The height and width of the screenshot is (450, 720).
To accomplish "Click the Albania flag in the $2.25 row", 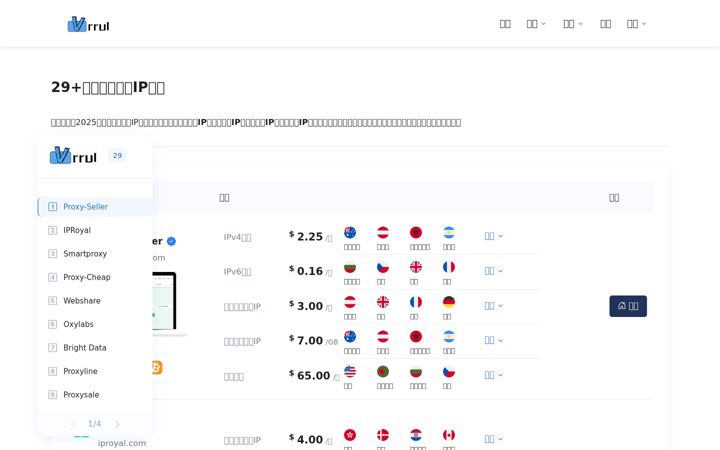I will [416, 232].
